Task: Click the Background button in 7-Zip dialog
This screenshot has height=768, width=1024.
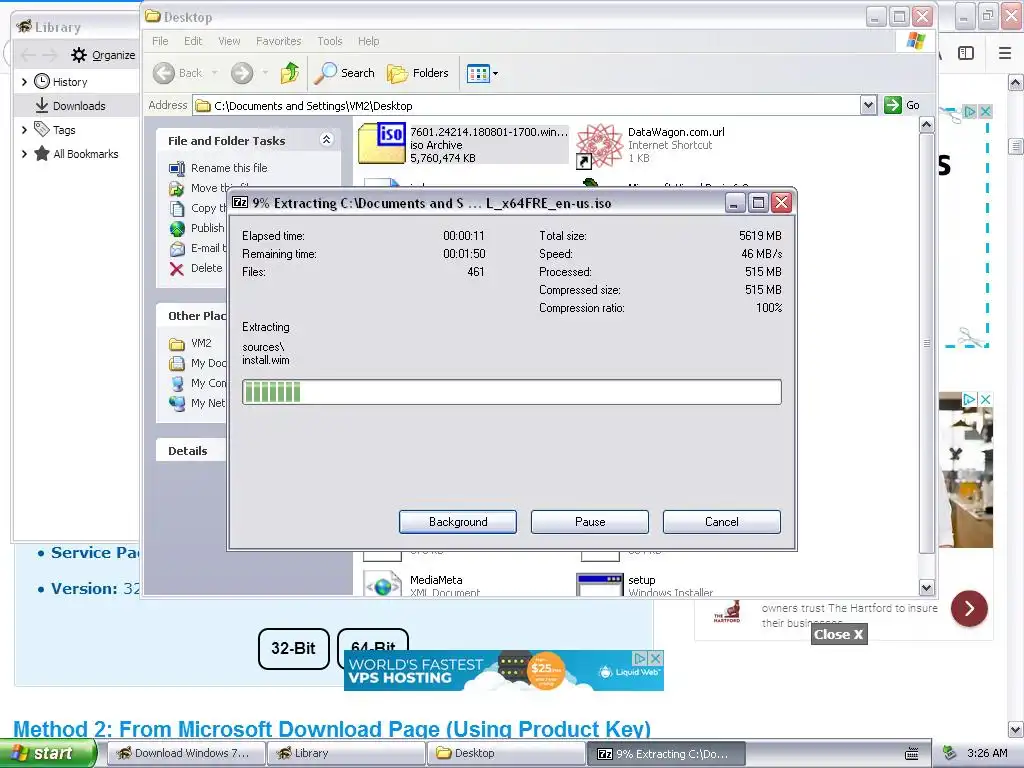Action: click(x=458, y=522)
